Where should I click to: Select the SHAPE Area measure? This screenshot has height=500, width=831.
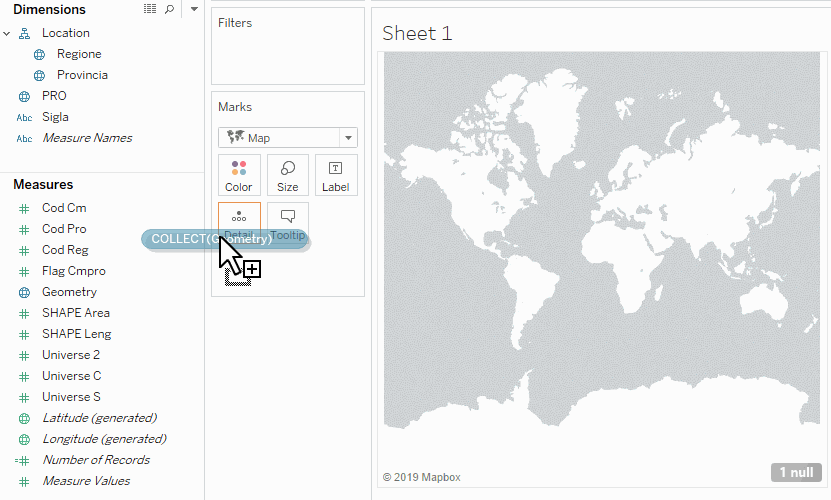(x=76, y=313)
